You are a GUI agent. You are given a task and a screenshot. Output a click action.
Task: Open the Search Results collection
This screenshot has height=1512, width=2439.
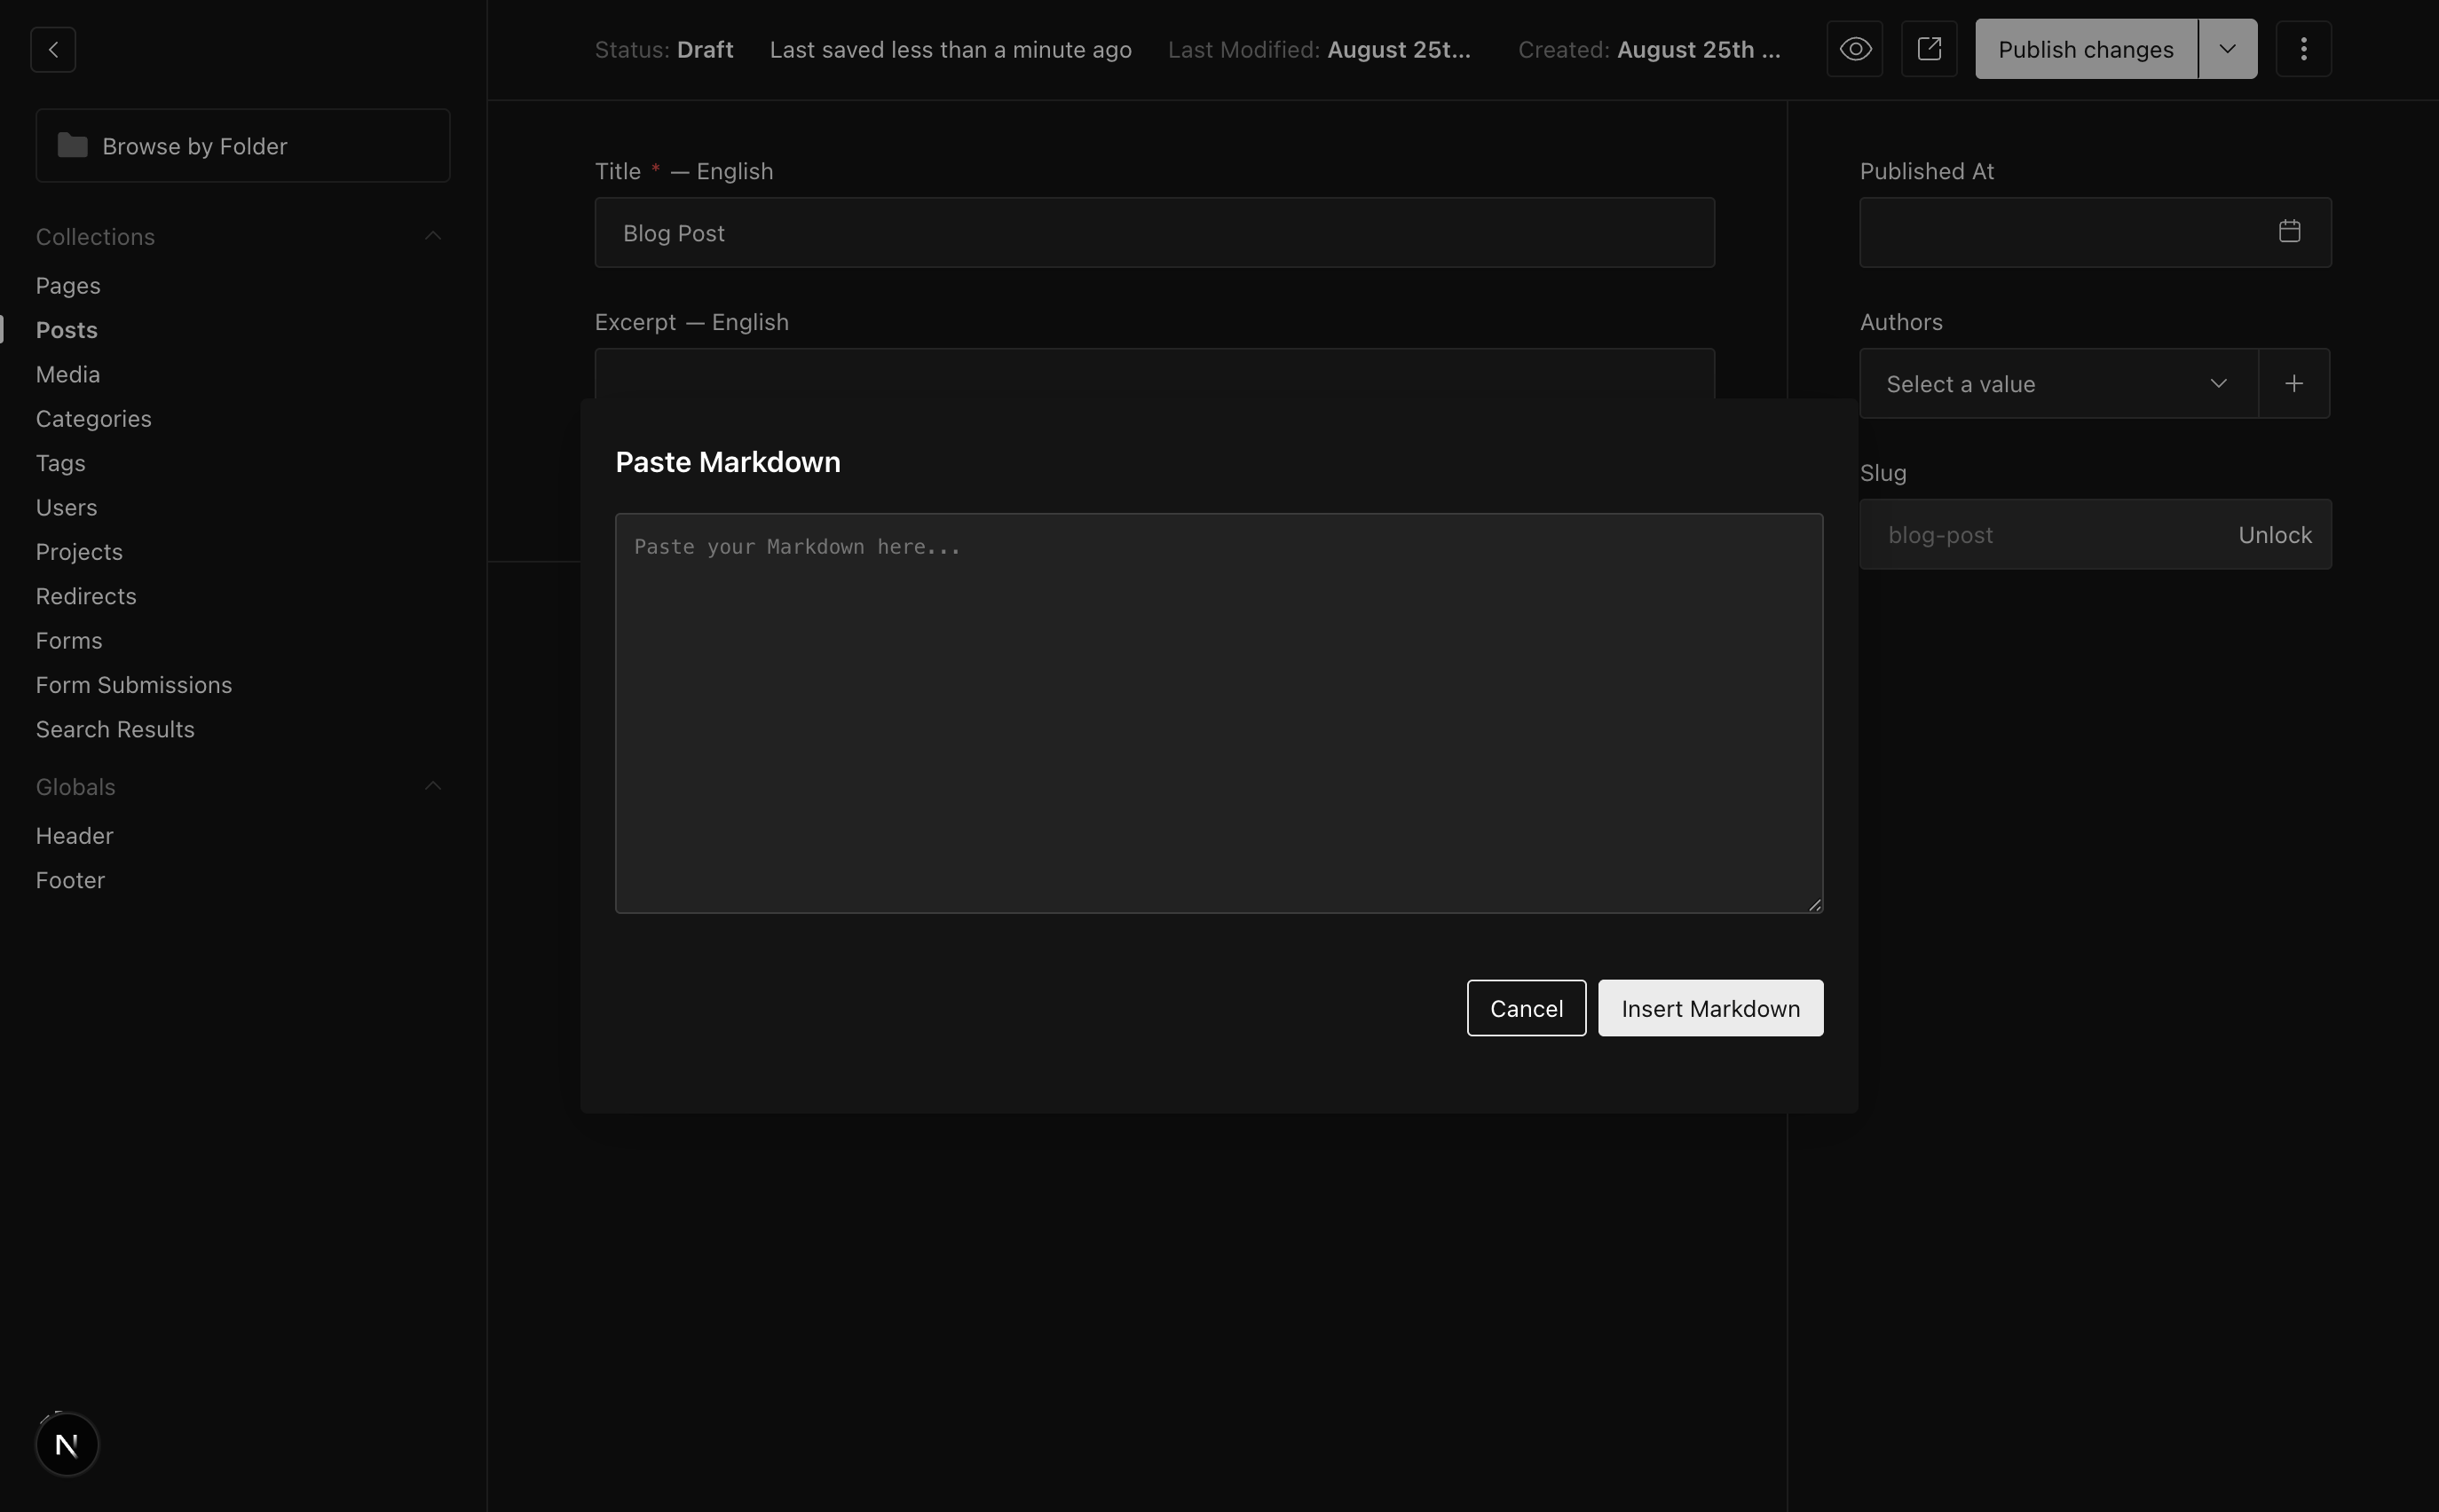115,729
